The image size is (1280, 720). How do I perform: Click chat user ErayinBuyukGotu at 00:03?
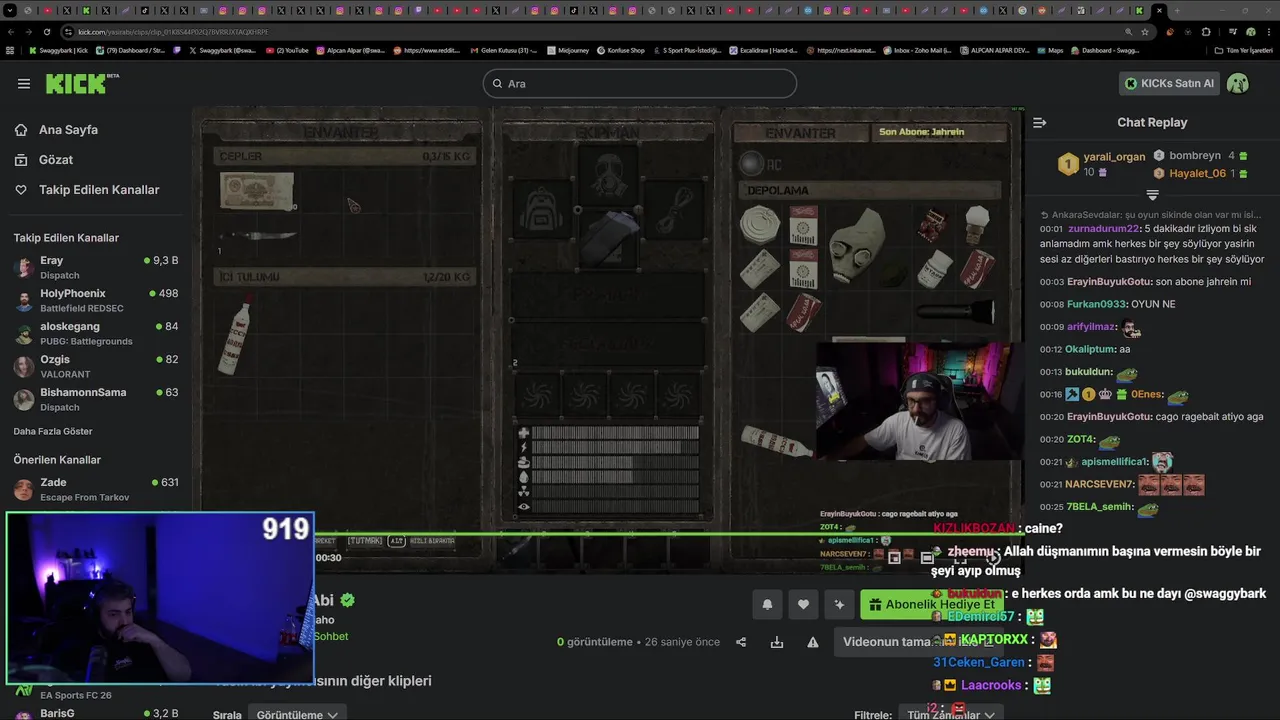coord(1110,282)
